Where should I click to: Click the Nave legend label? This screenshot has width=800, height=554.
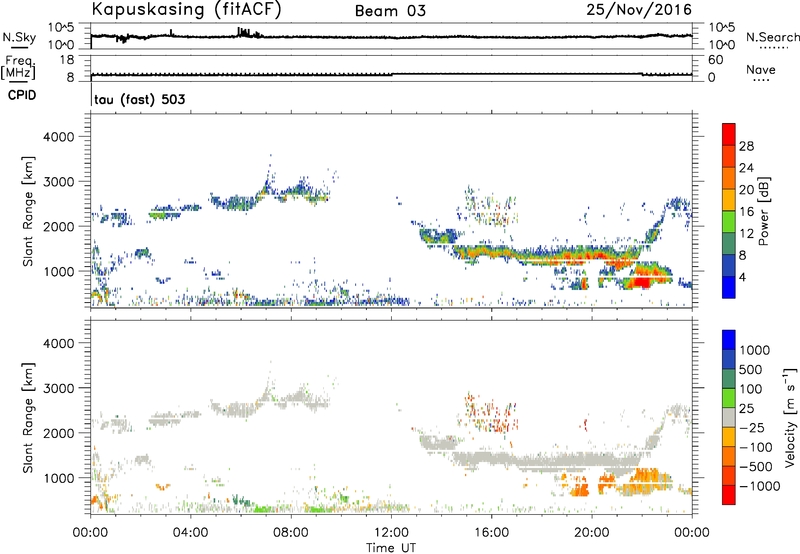click(x=761, y=70)
